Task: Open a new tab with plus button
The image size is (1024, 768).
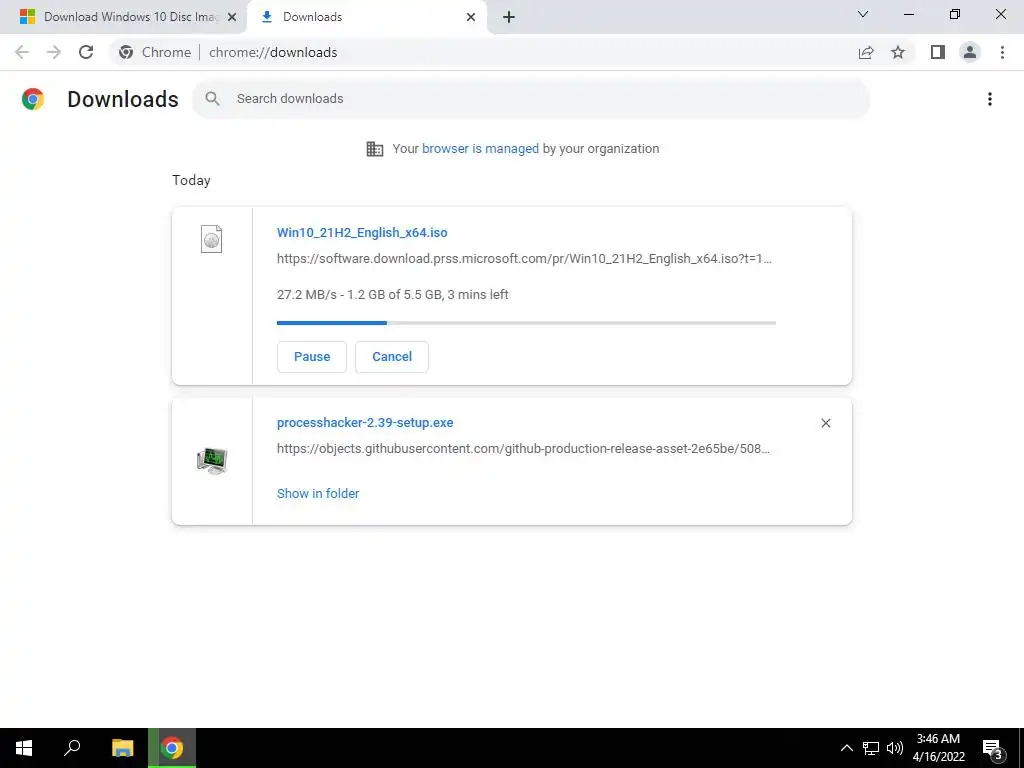Action: (509, 17)
